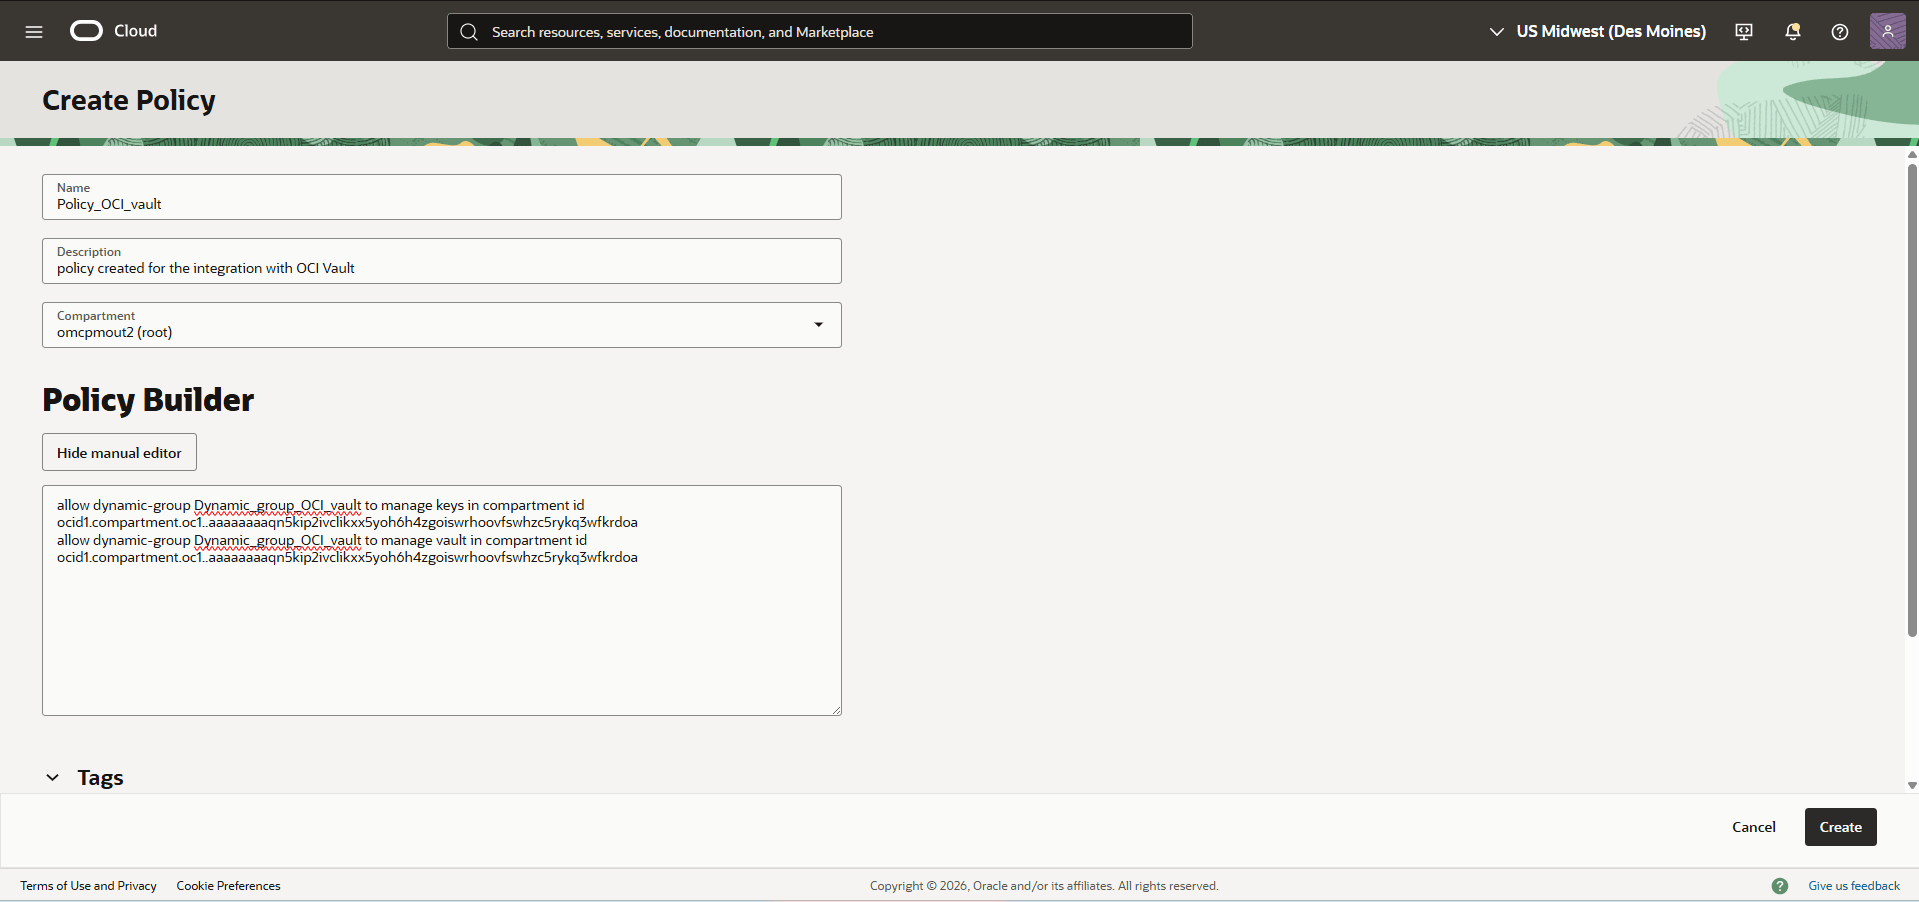Viewport: 1919px width, 902px height.
Task: Open the notifications bell
Action: pyautogui.click(x=1792, y=32)
